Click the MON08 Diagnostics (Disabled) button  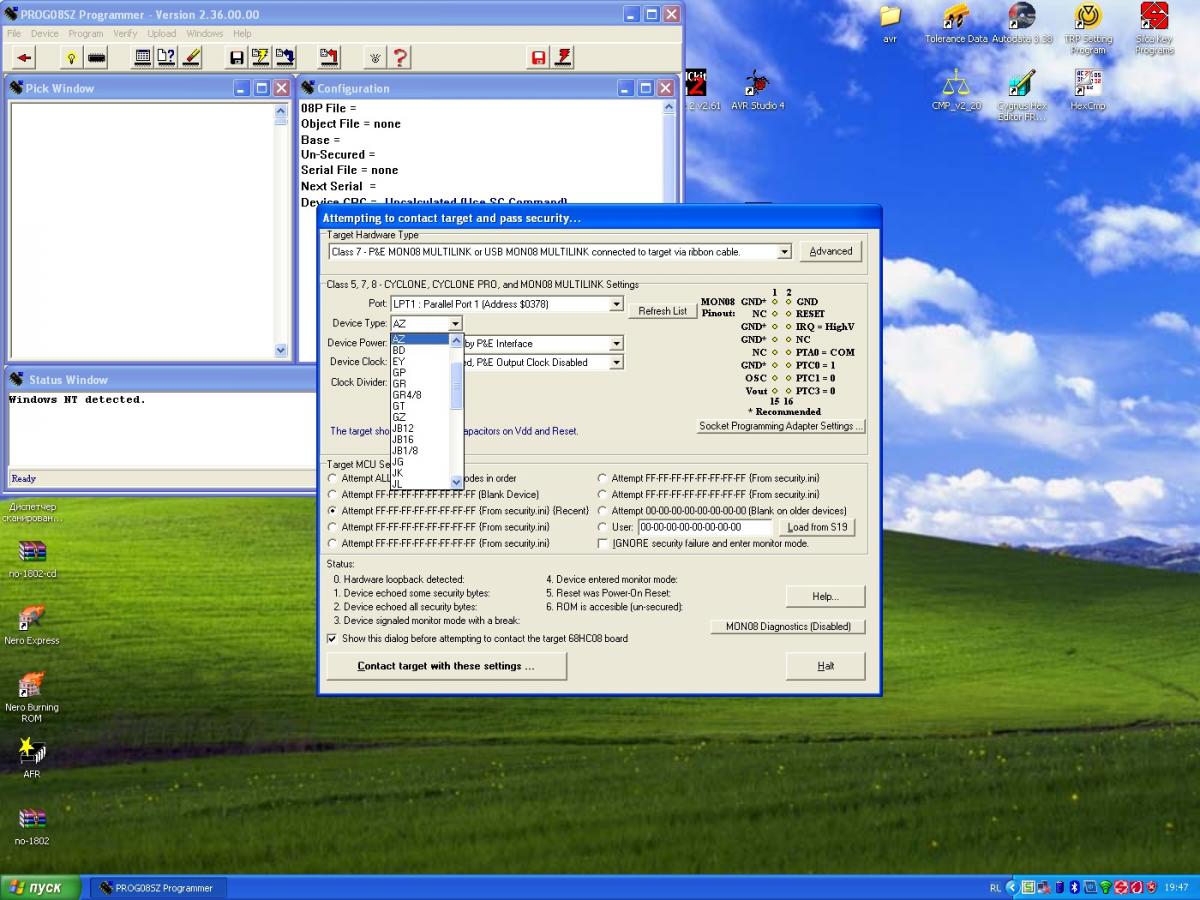(788, 627)
